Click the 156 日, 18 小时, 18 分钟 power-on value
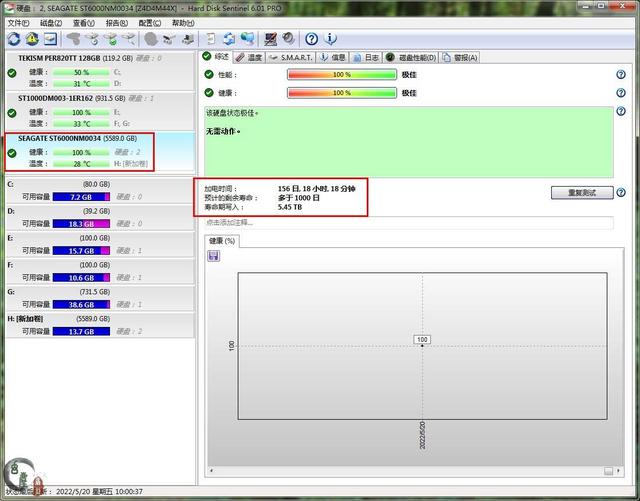The height and width of the screenshot is (501, 640). [316, 189]
